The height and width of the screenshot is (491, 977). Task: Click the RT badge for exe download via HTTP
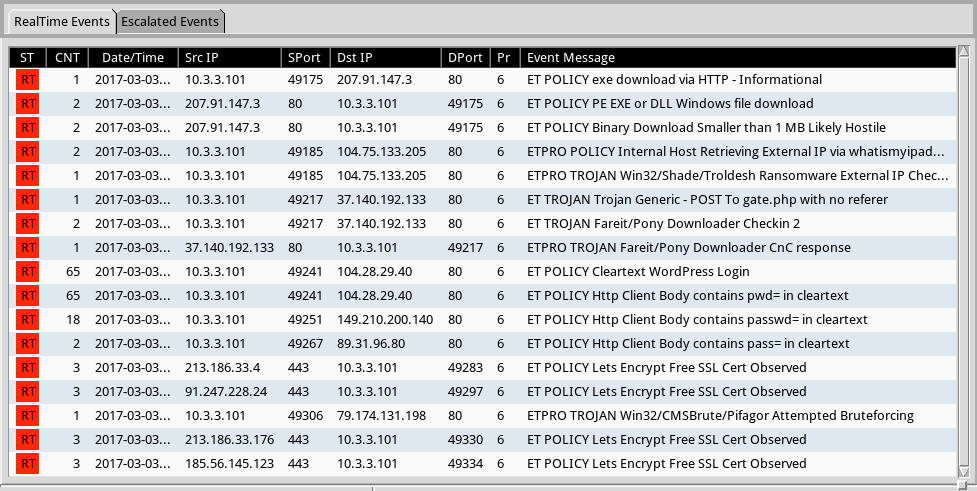pos(28,80)
